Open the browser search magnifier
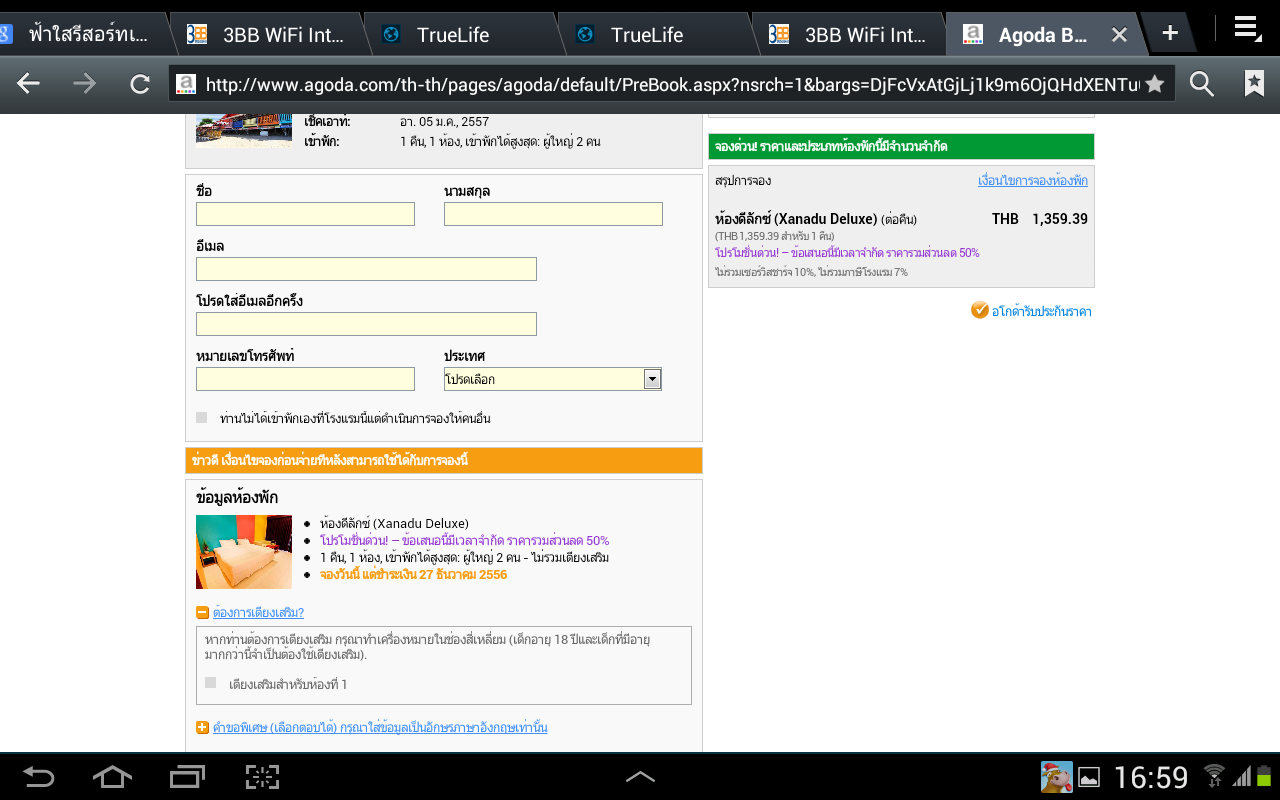This screenshot has width=1280, height=800. (x=1202, y=84)
